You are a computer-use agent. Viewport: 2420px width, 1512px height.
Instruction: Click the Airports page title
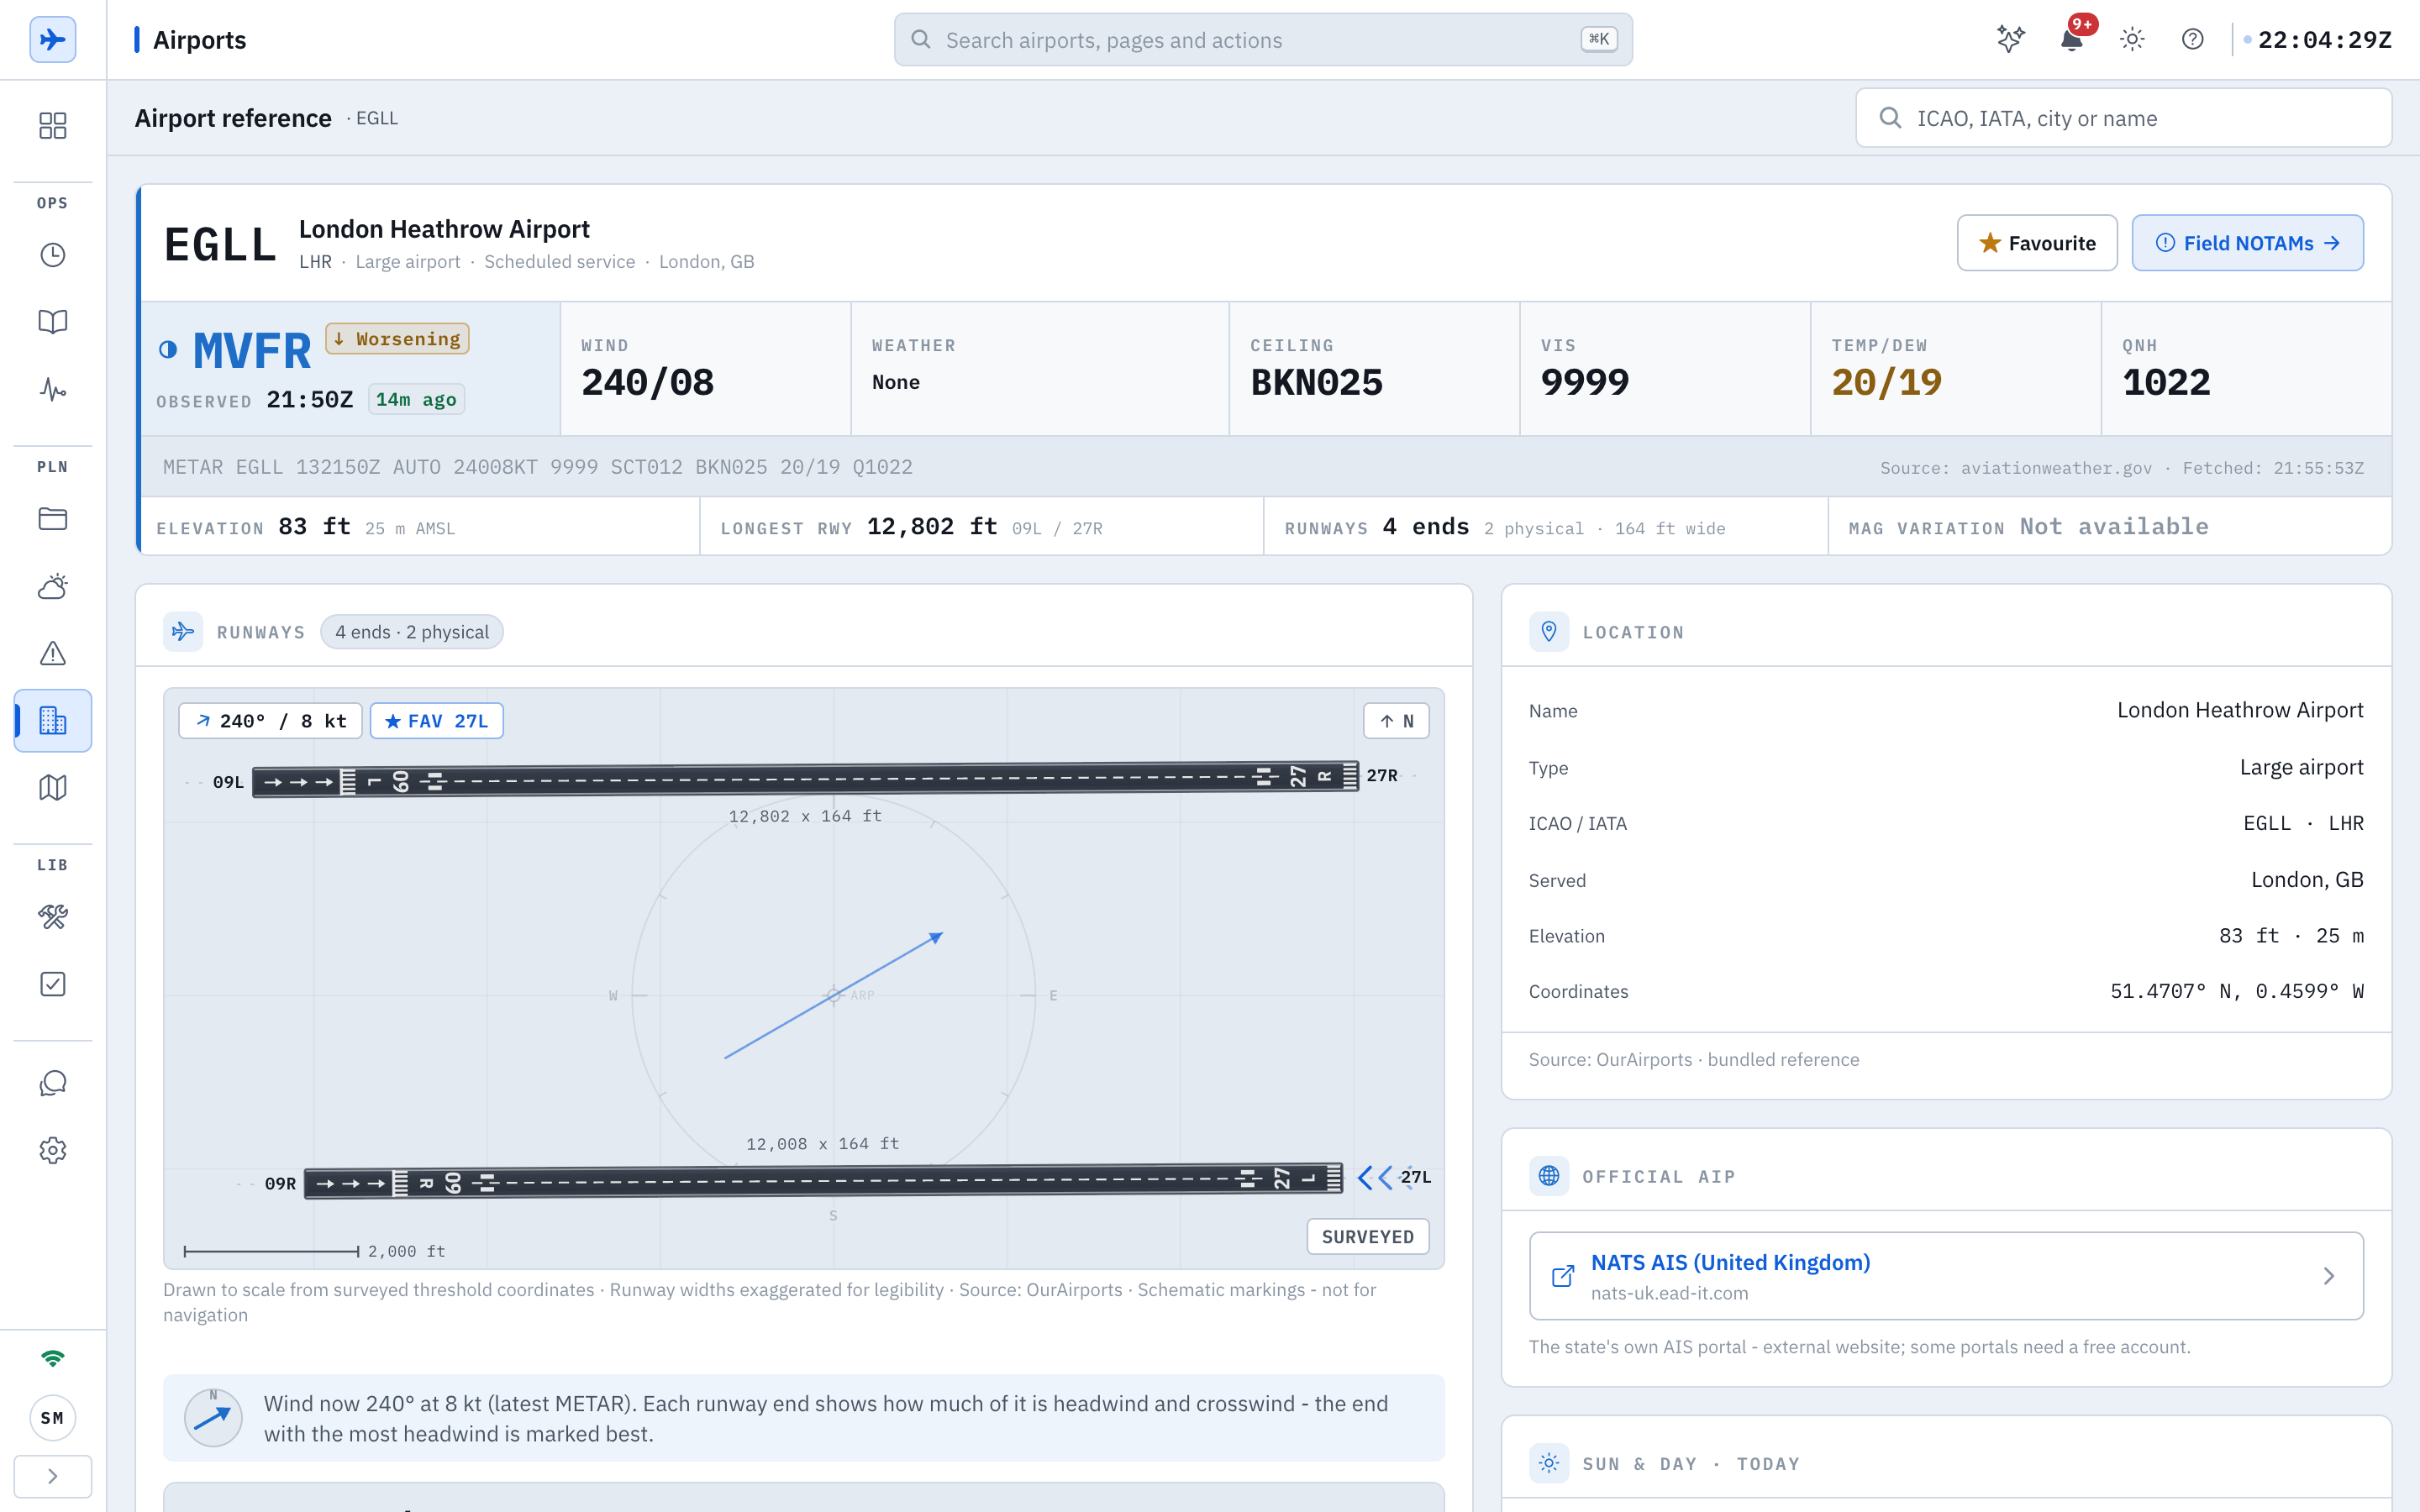pos(199,40)
